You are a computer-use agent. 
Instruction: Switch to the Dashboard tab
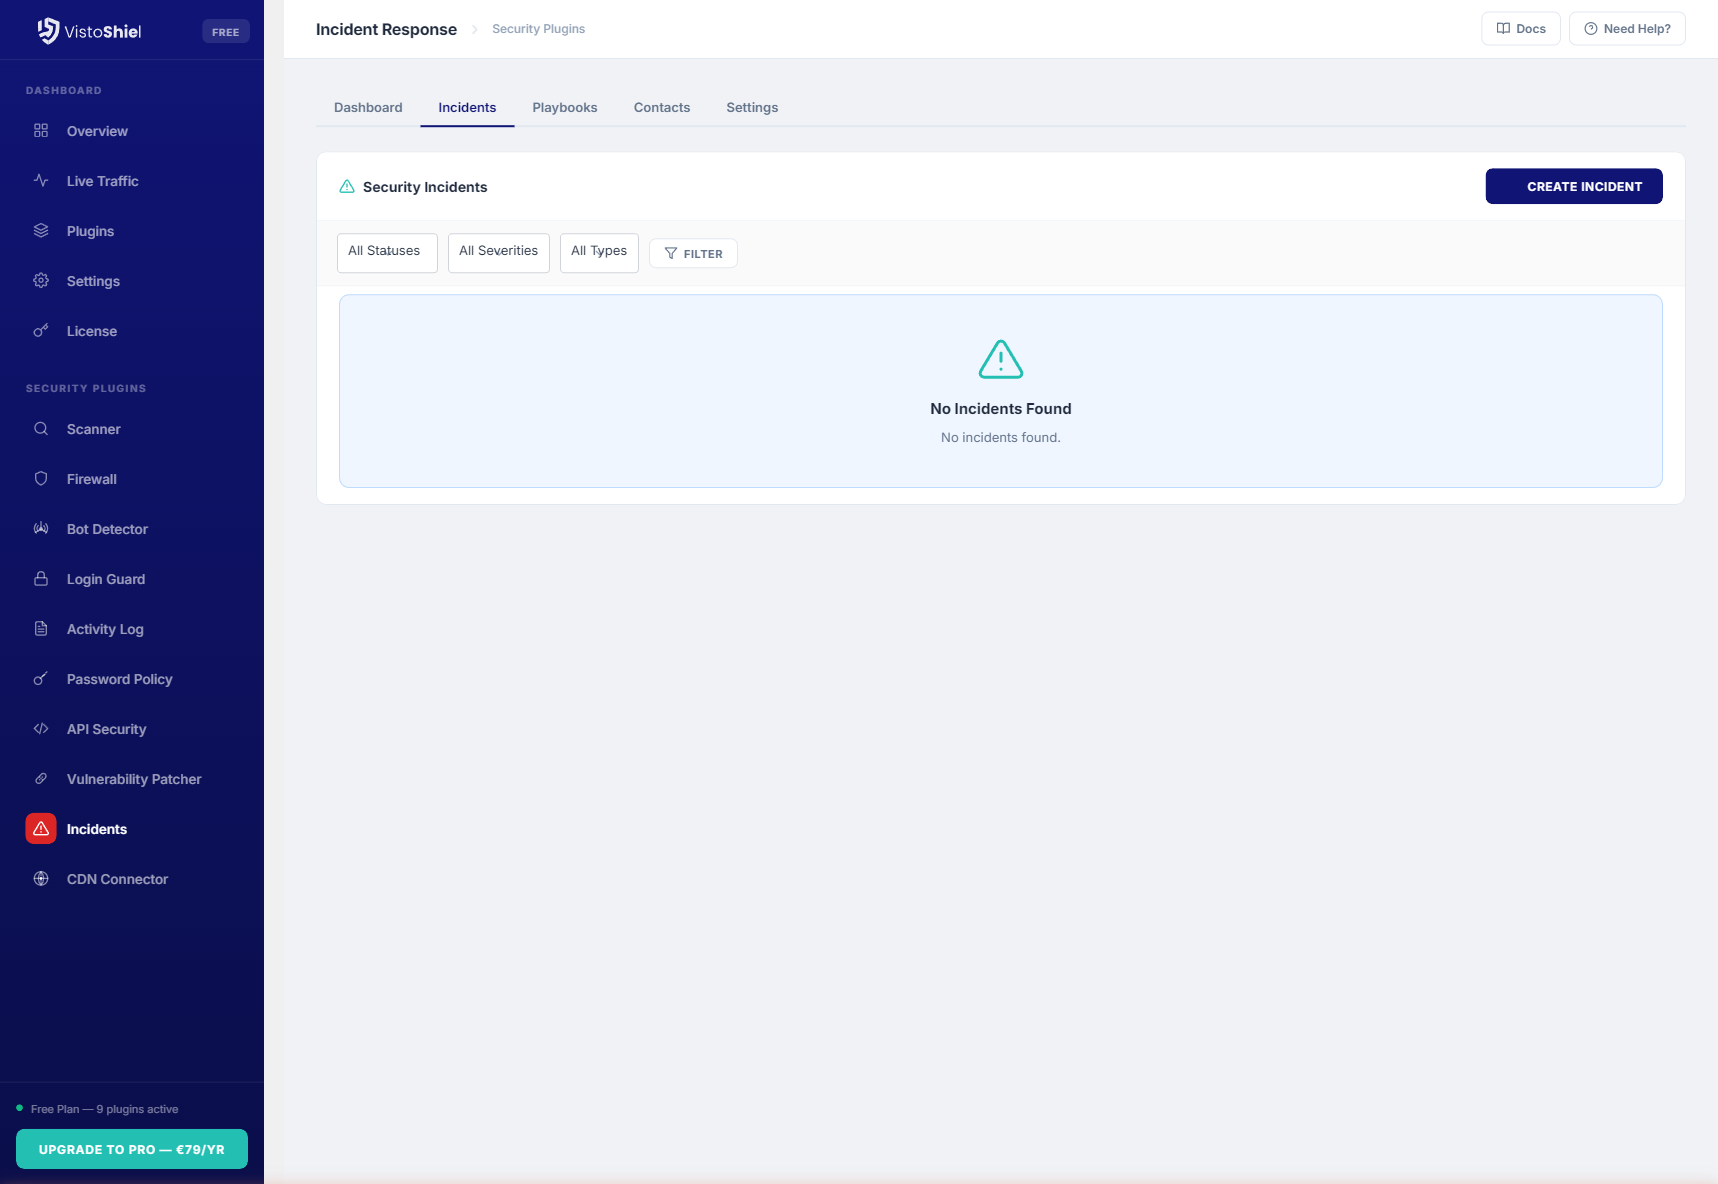point(368,107)
